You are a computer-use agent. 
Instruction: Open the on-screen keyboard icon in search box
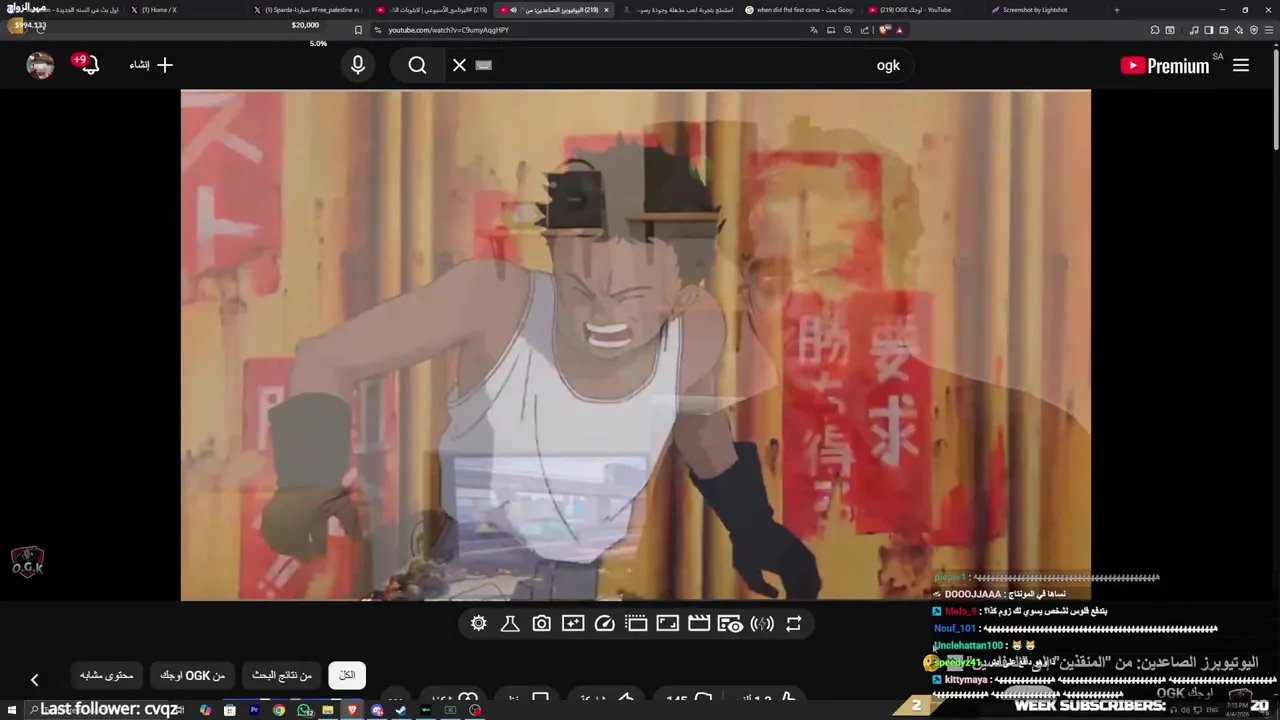[484, 65]
